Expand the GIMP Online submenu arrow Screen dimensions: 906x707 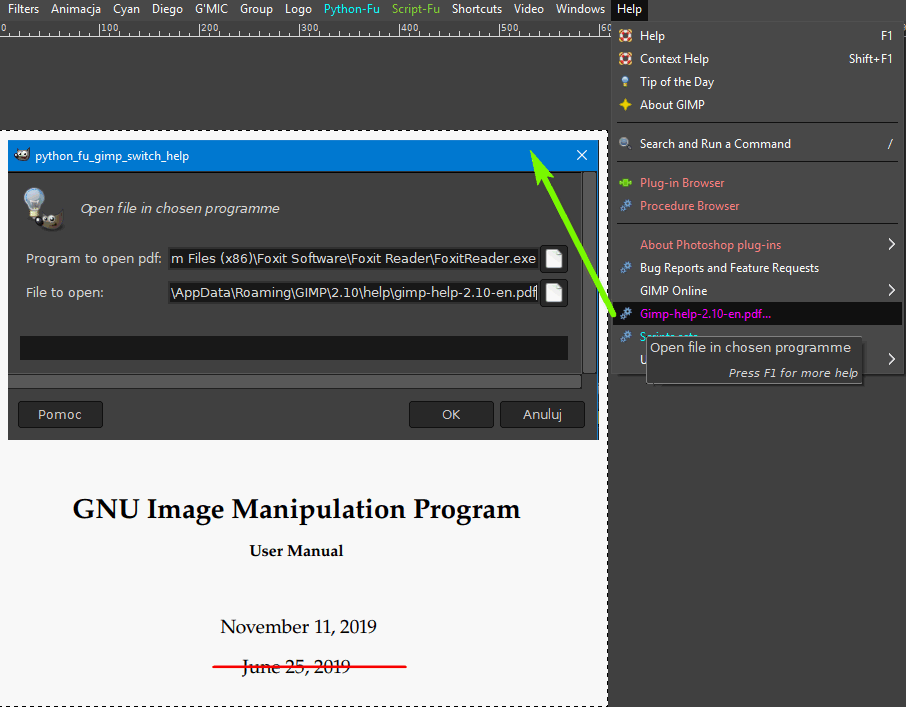892,291
